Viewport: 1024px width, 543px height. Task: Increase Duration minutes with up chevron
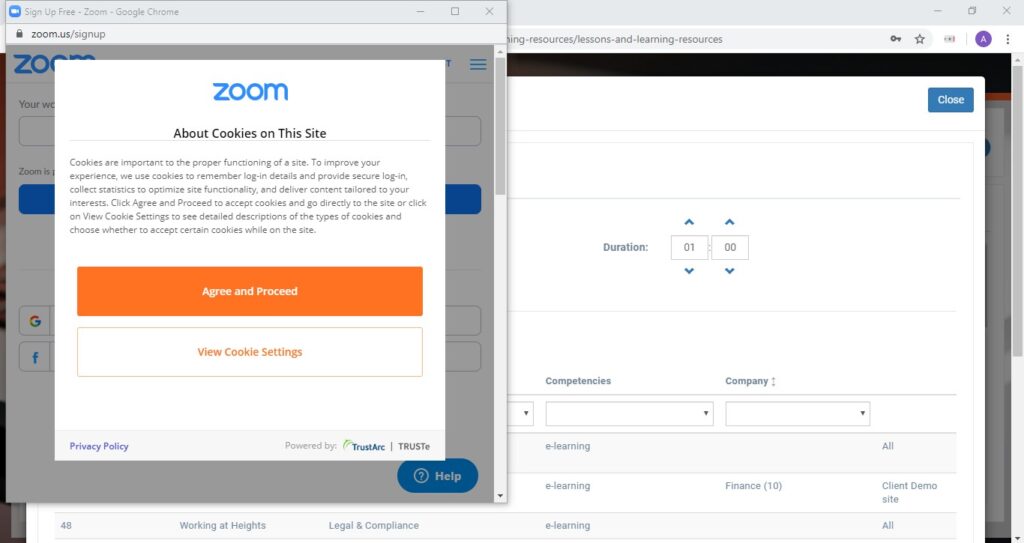[x=729, y=222]
